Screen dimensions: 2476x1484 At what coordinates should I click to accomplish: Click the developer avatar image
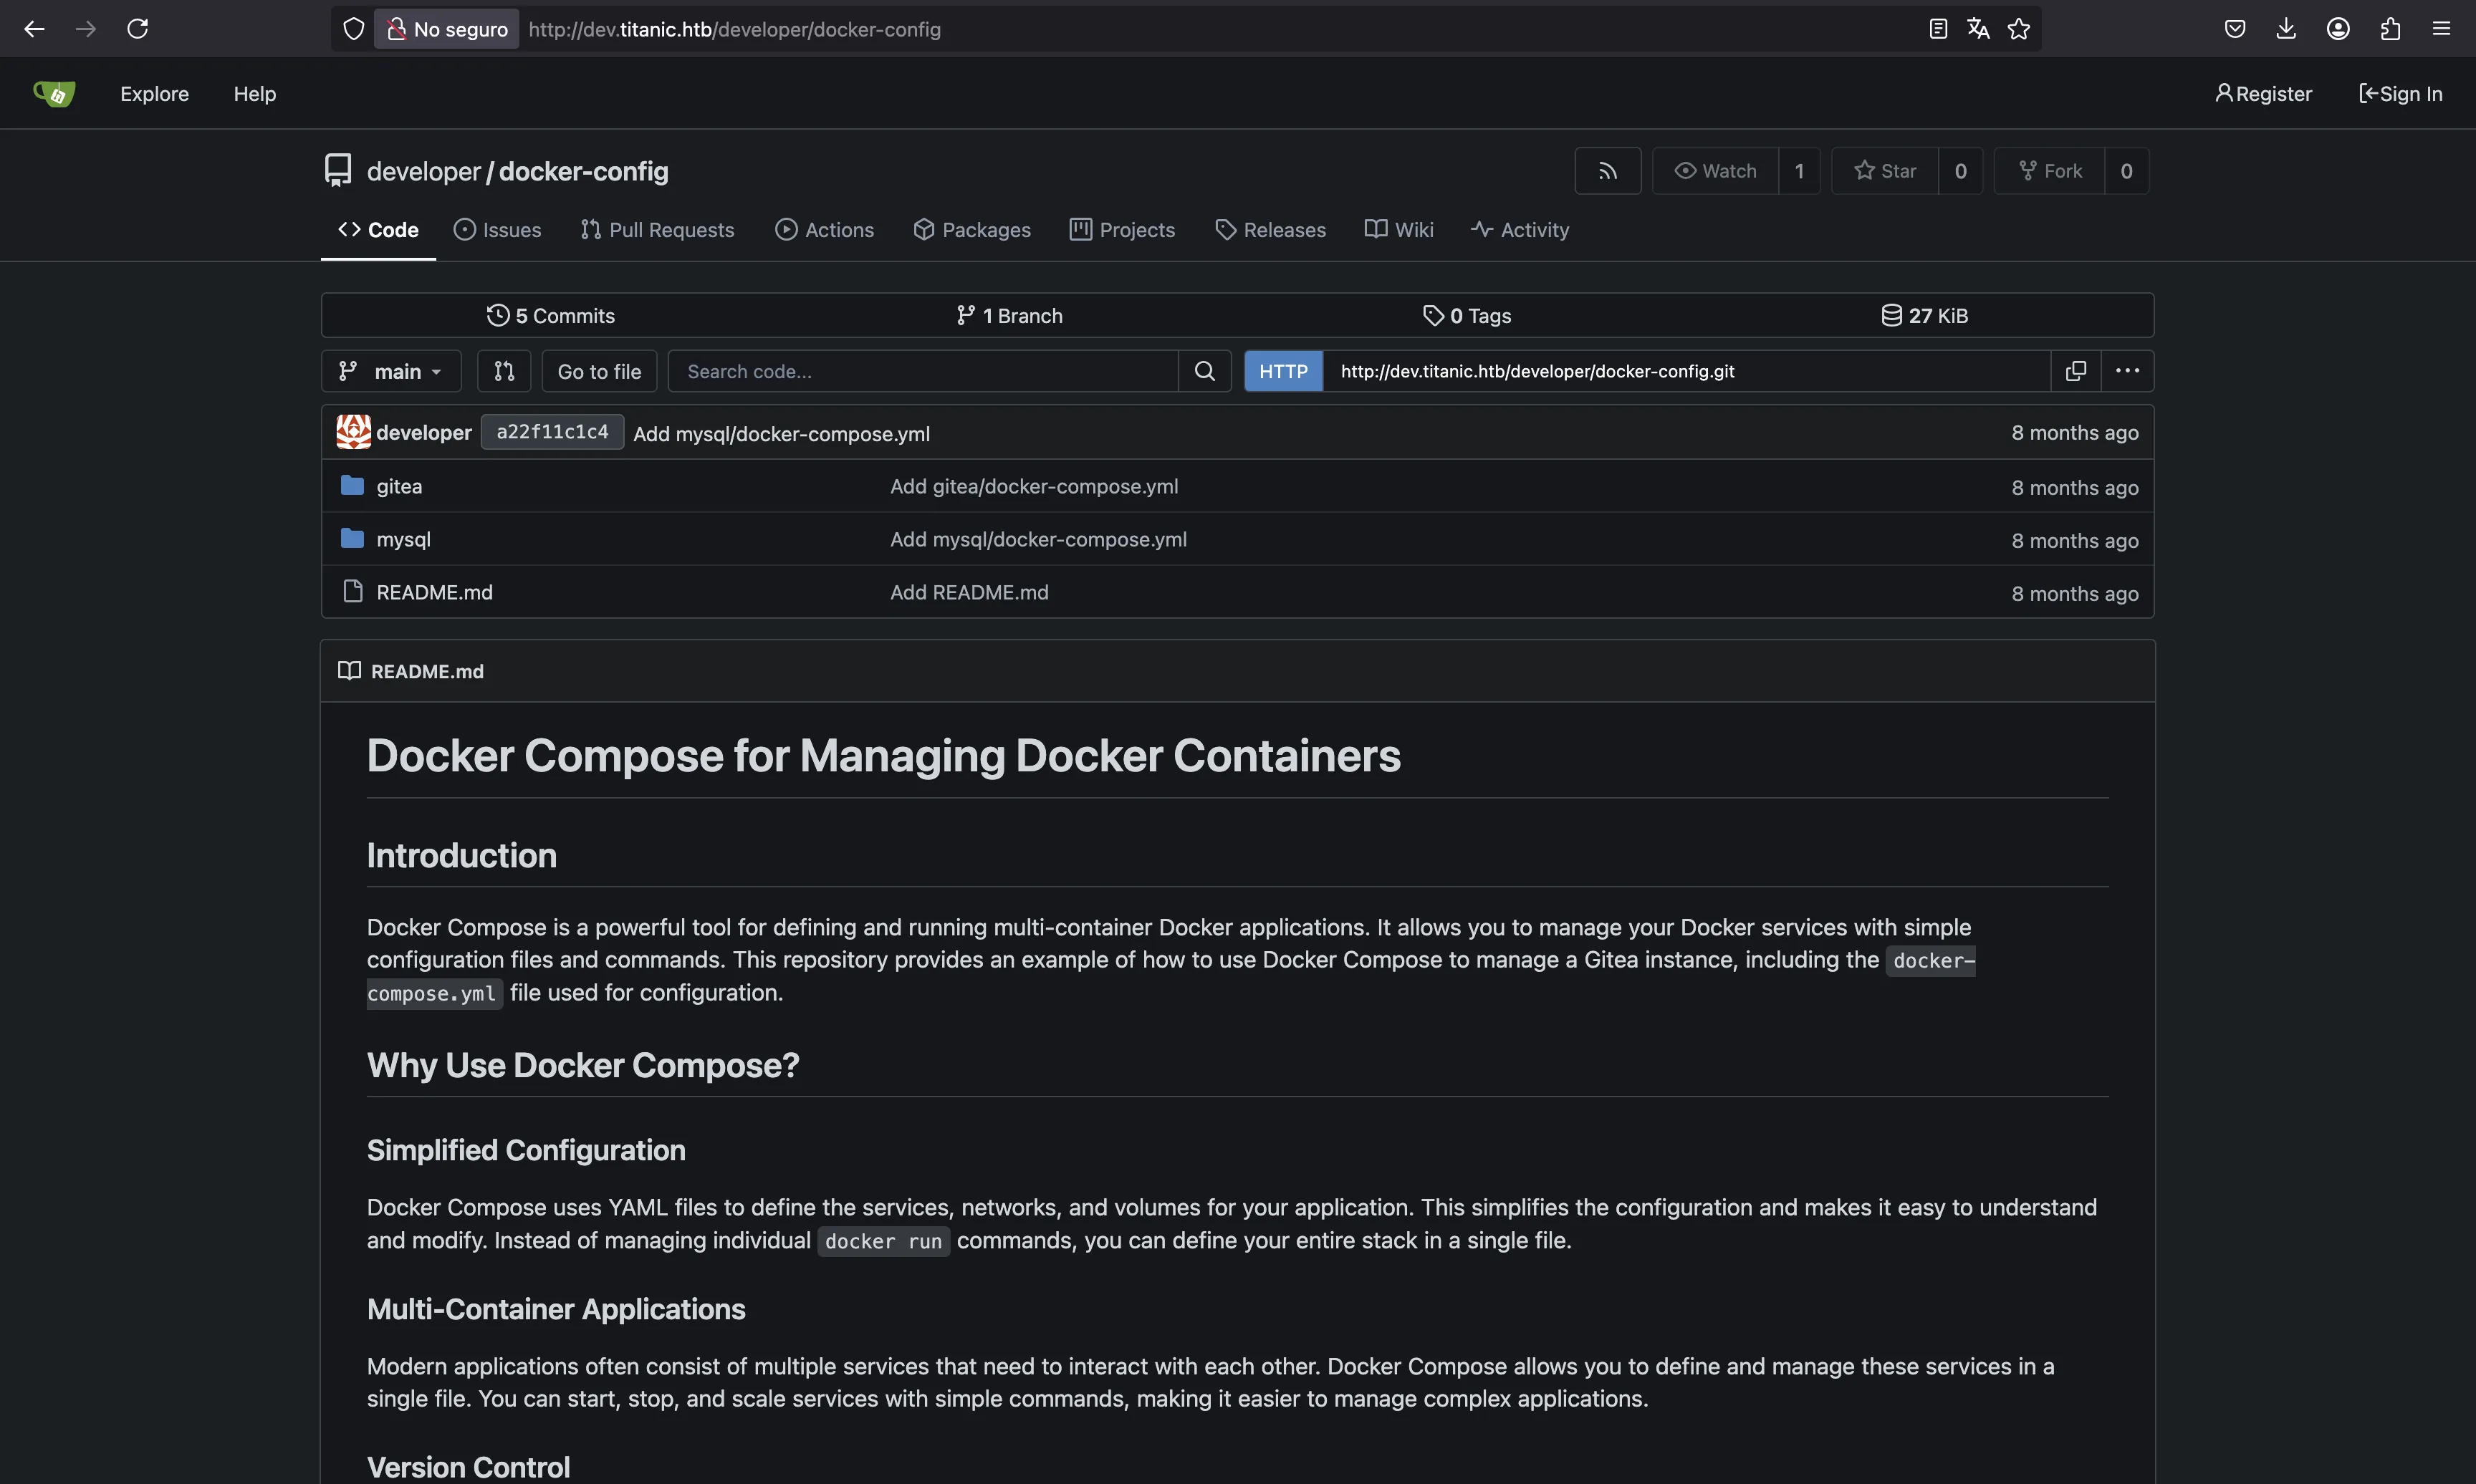point(353,432)
